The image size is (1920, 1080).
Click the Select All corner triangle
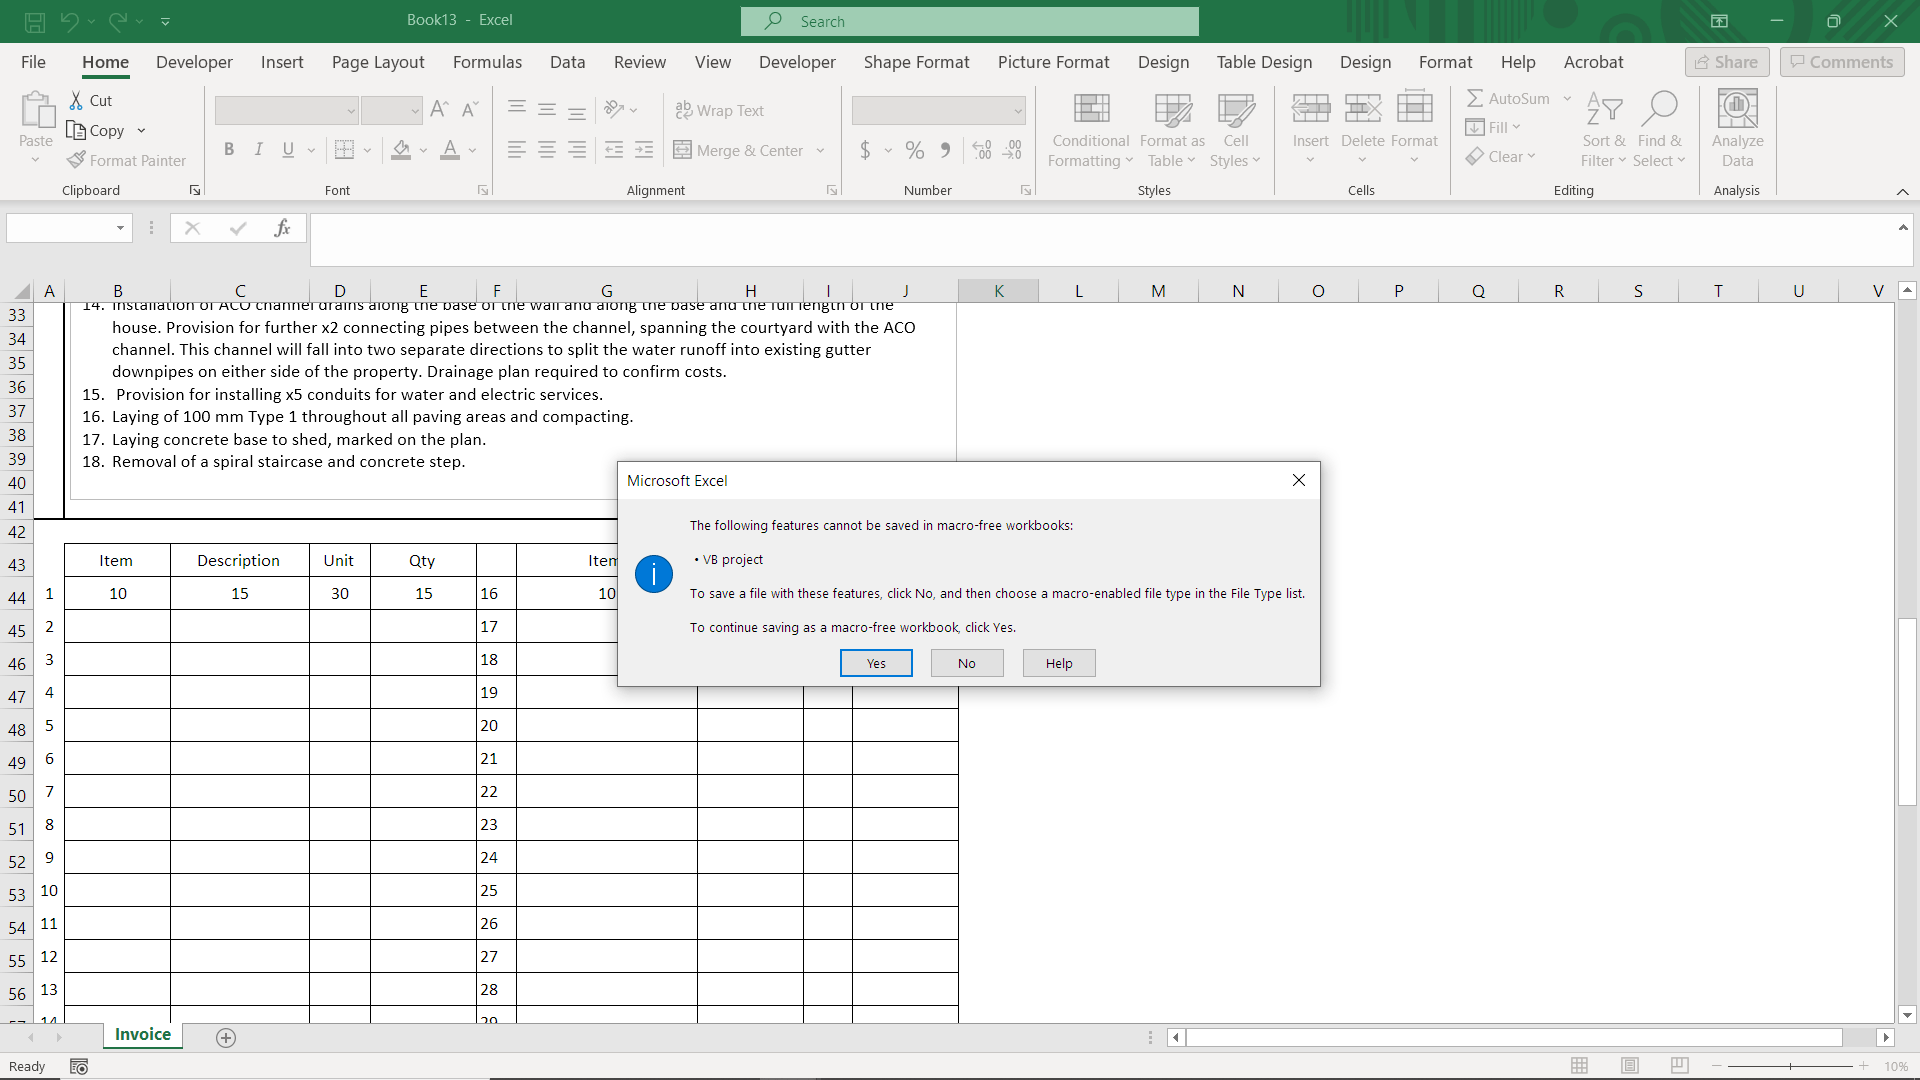pos(20,291)
